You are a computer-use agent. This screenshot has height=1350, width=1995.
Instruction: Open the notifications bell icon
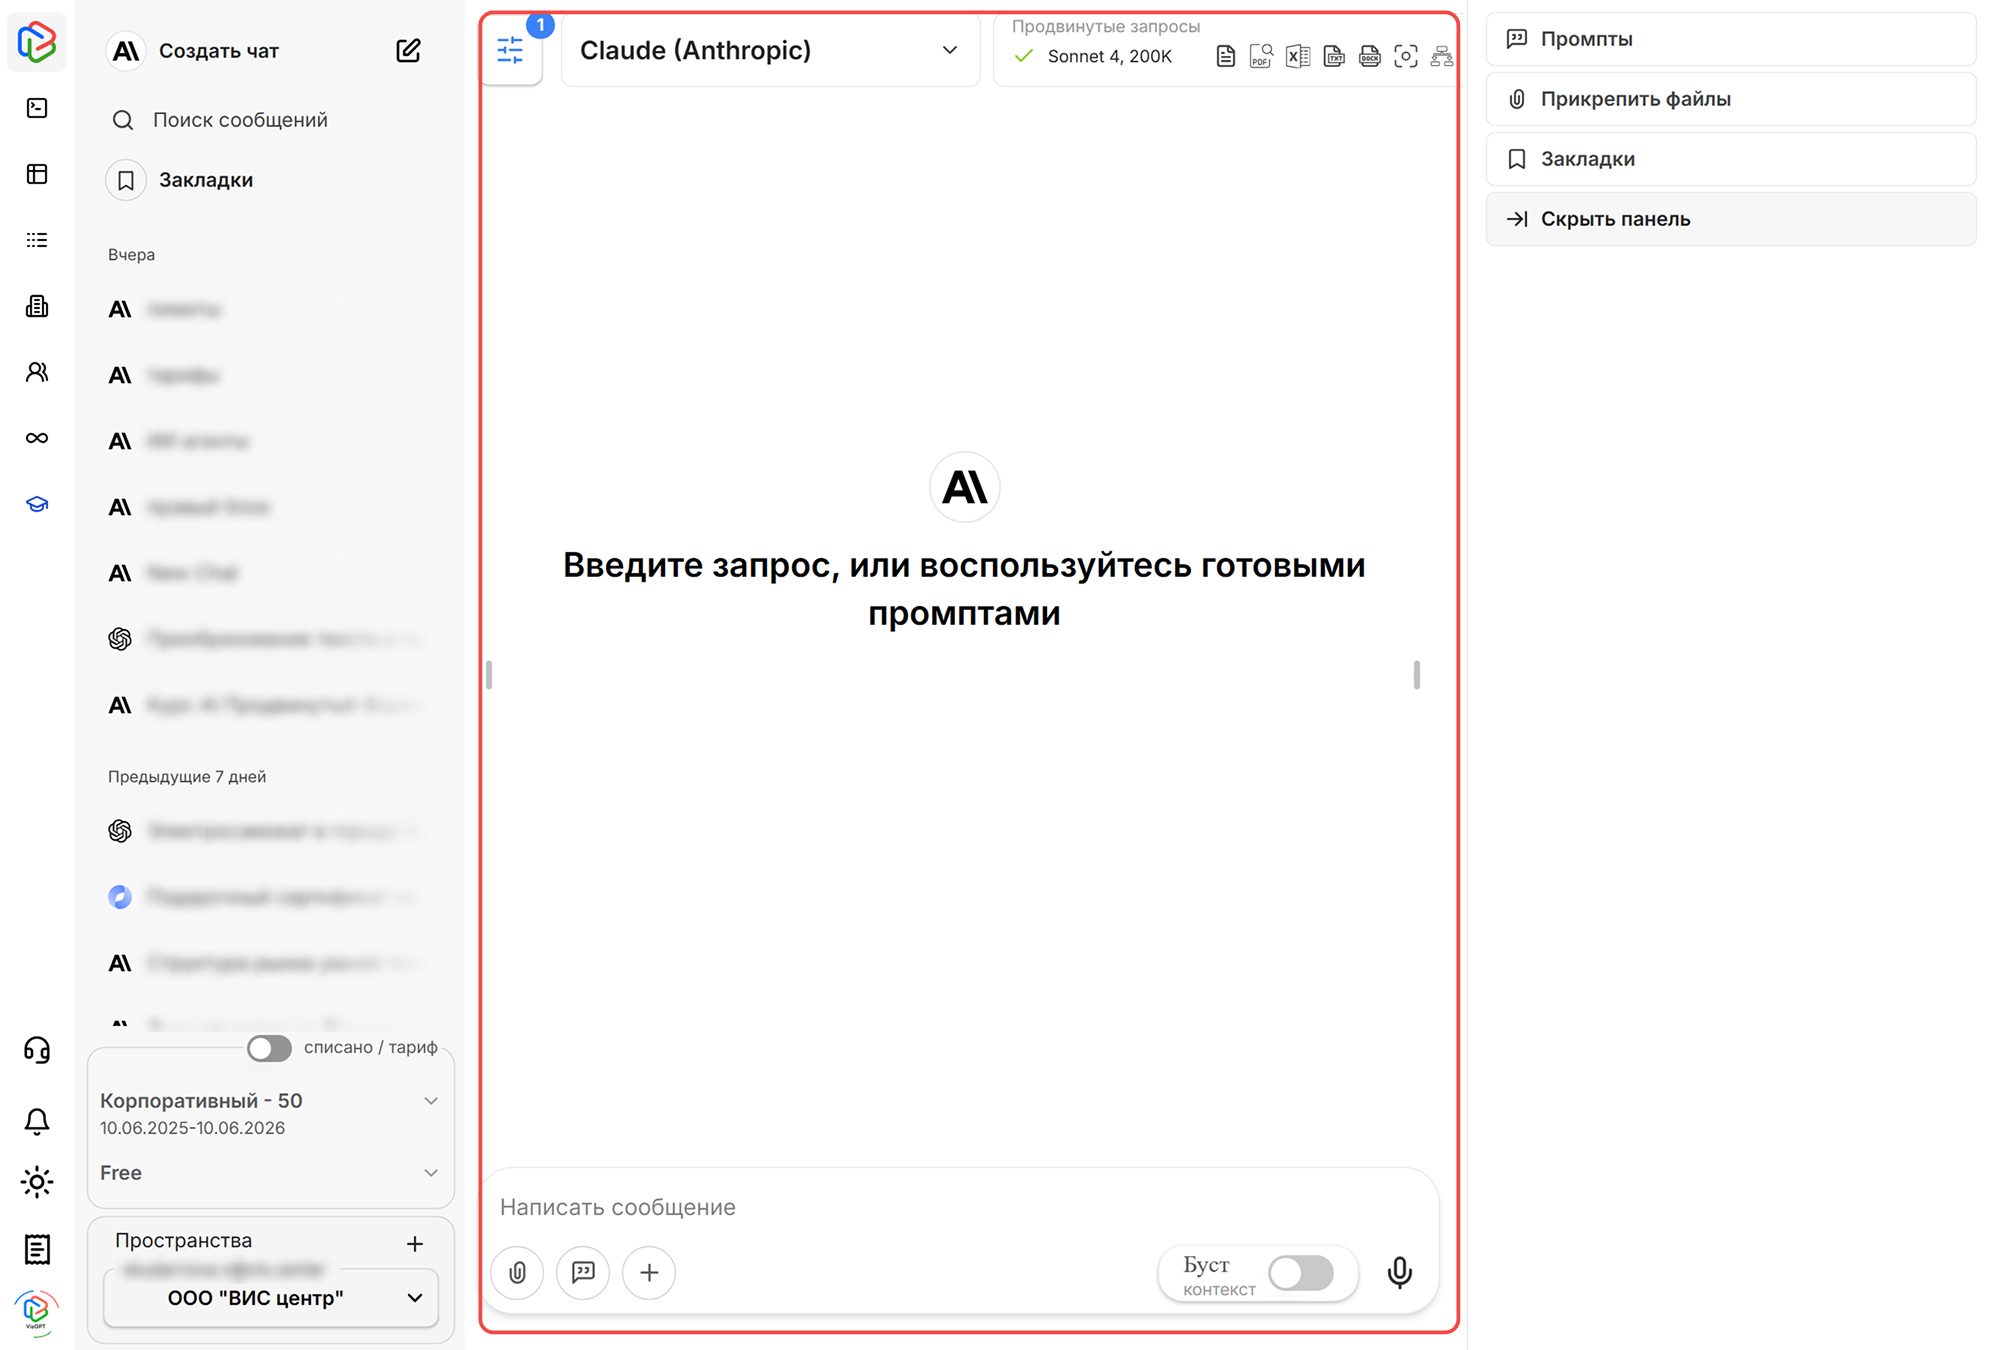37,1121
